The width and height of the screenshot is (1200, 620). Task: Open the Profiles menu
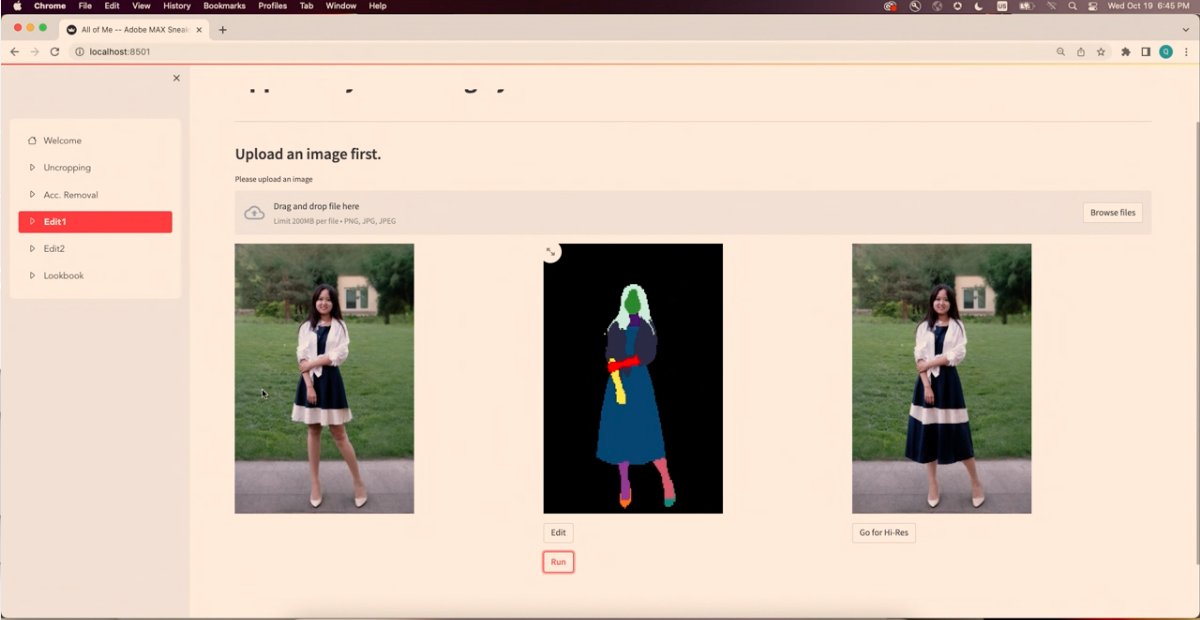coord(273,6)
